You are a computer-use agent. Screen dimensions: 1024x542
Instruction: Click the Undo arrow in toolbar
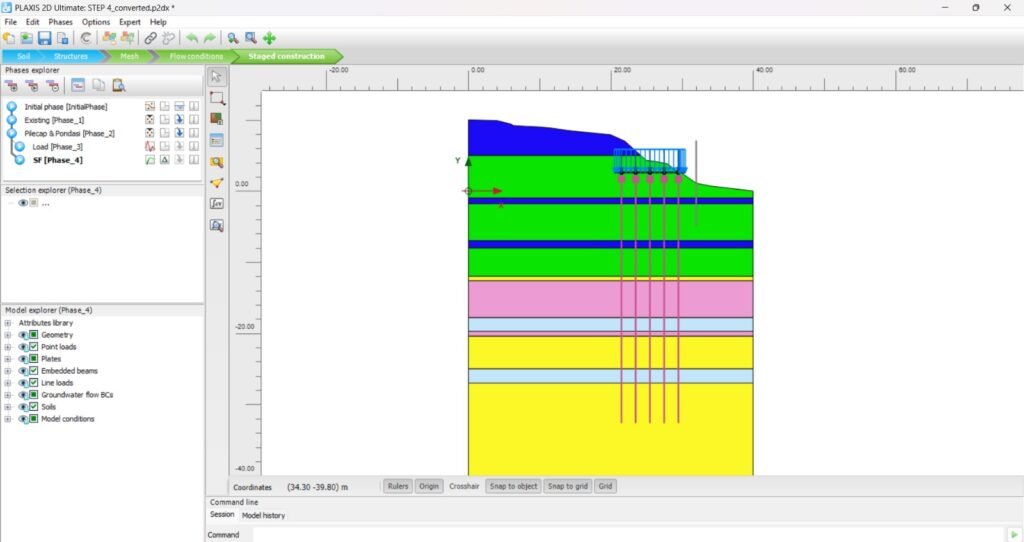tap(192, 38)
